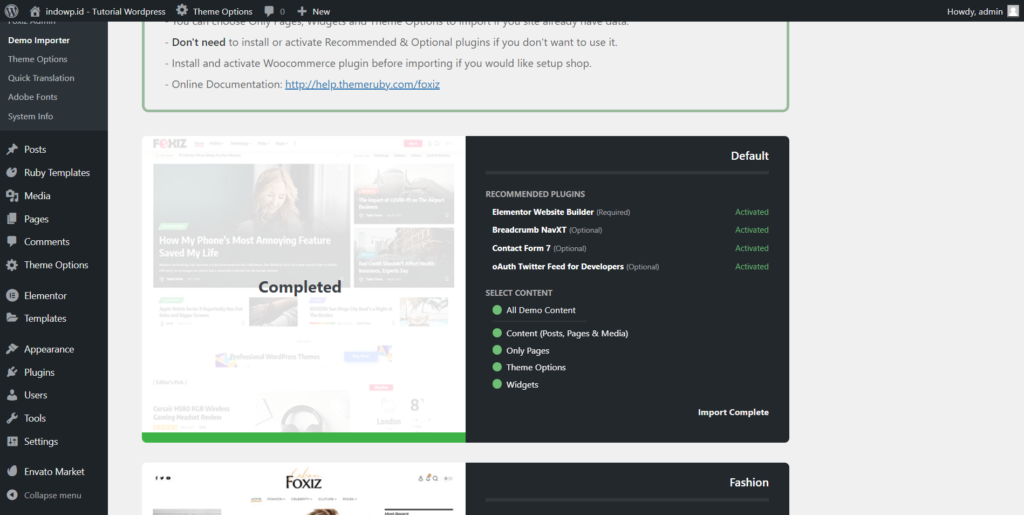This screenshot has width=1024, height=515.
Task: Click Collapse menu text
Action: click(53, 495)
